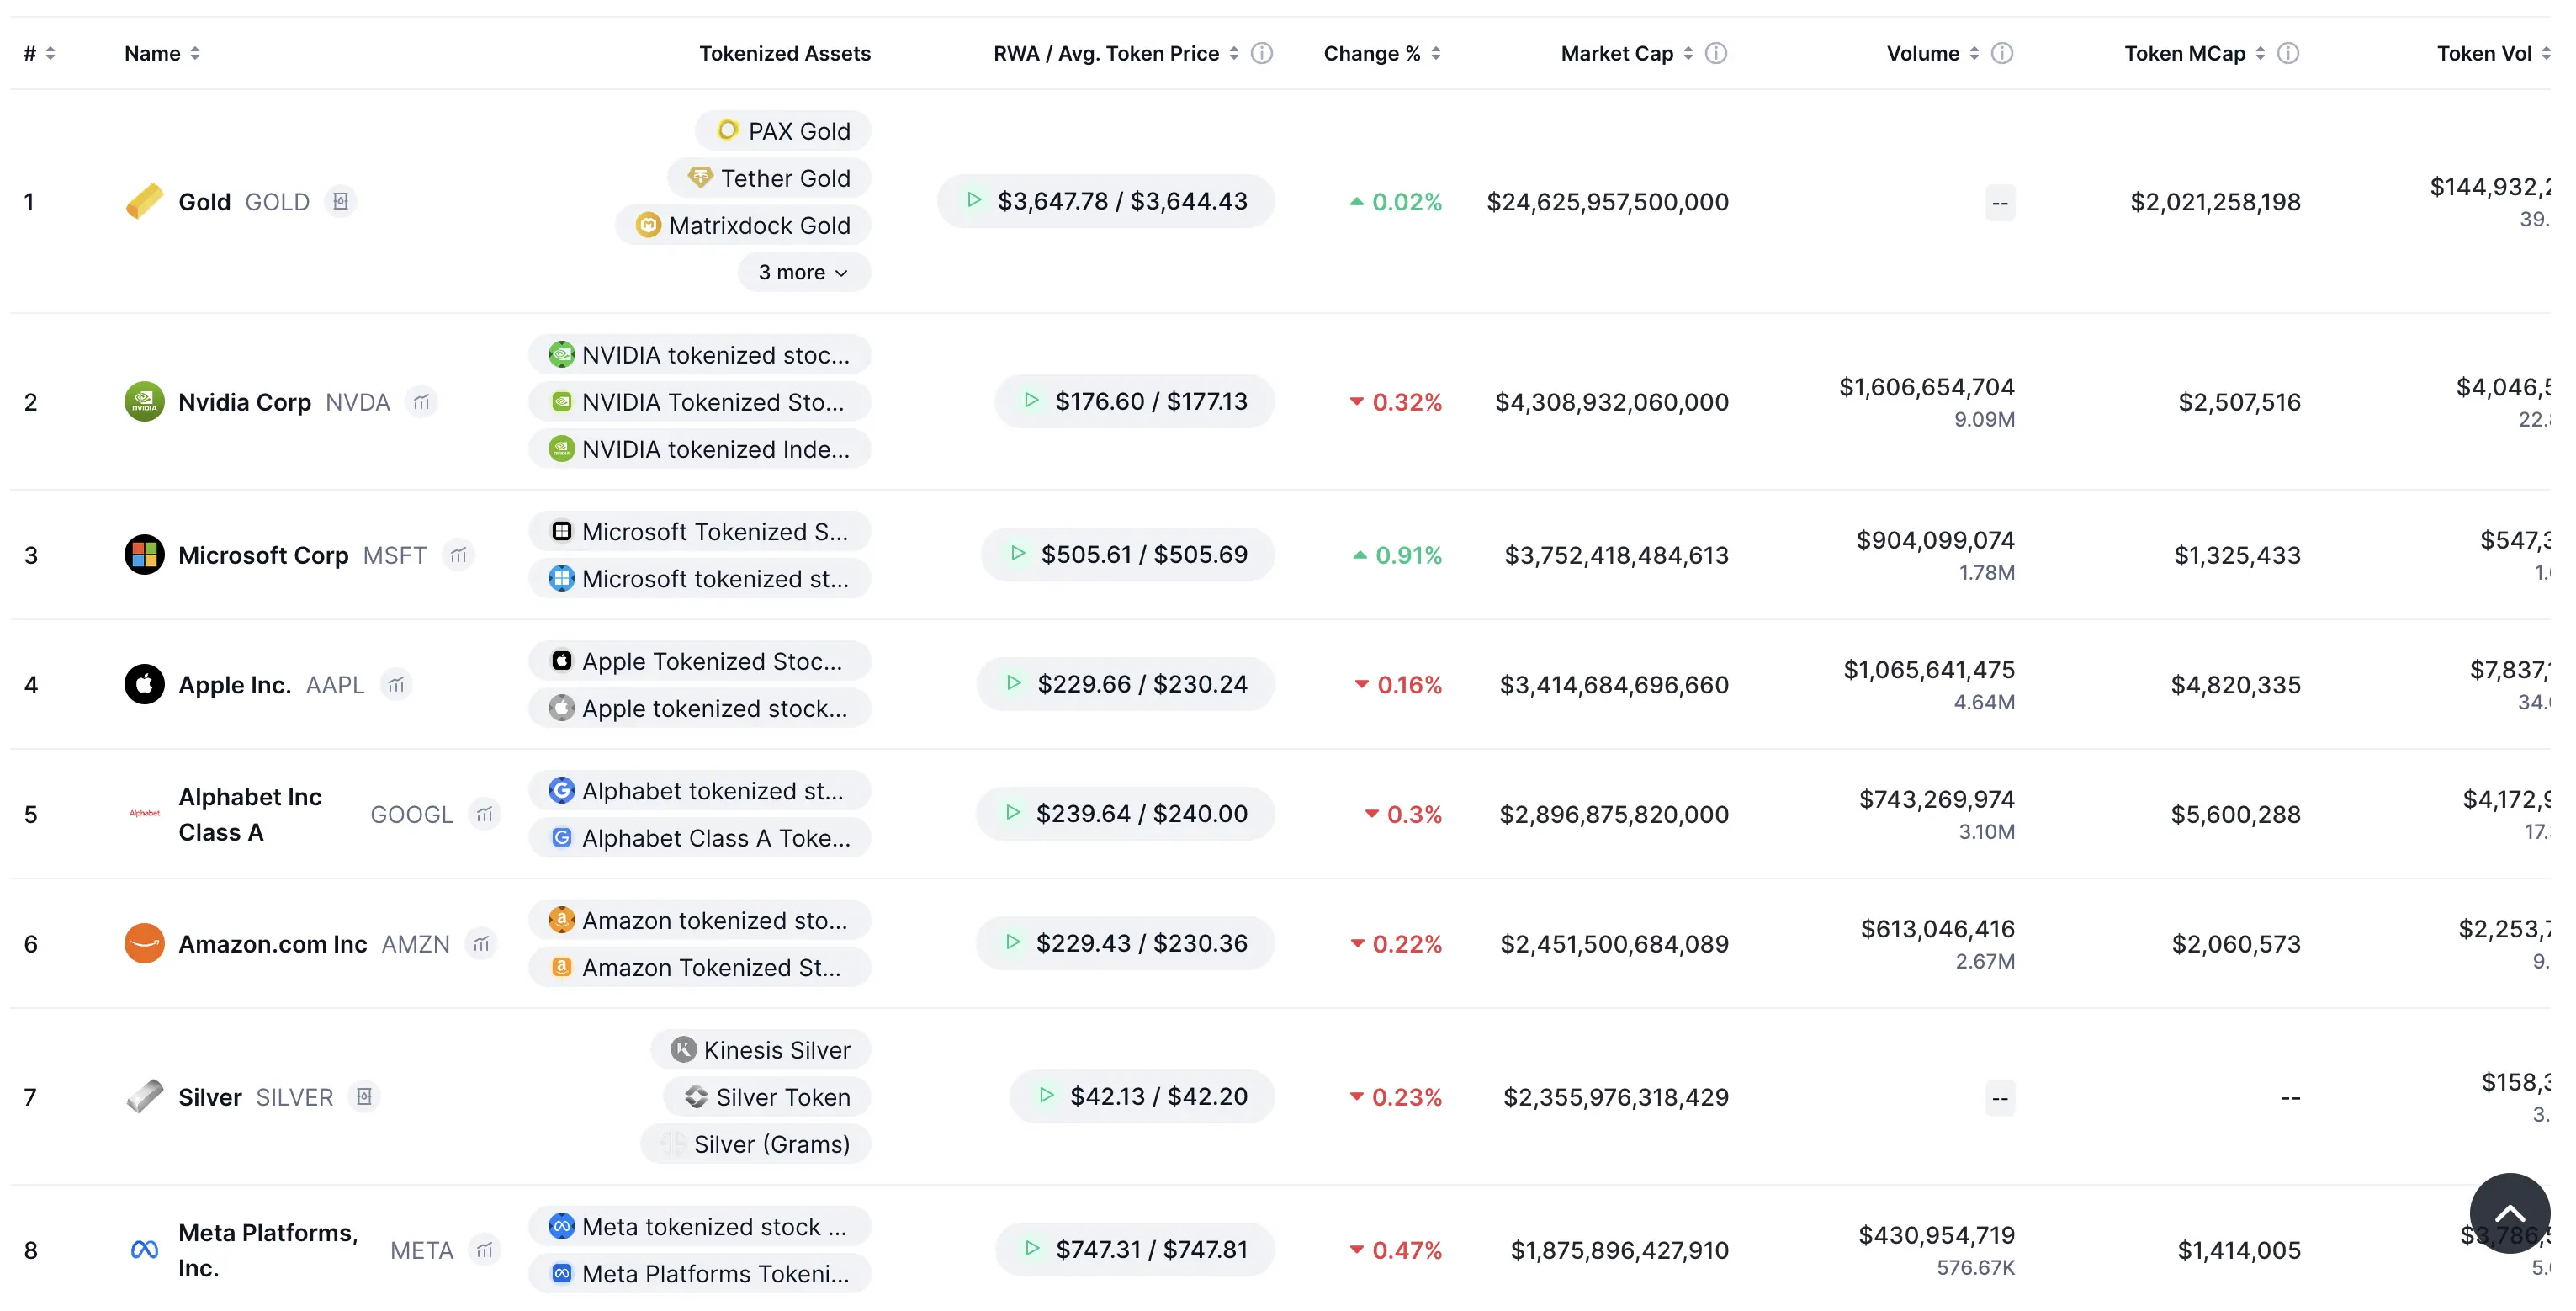Open the Amazon.com Inc asset row name

(x=272, y=944)
